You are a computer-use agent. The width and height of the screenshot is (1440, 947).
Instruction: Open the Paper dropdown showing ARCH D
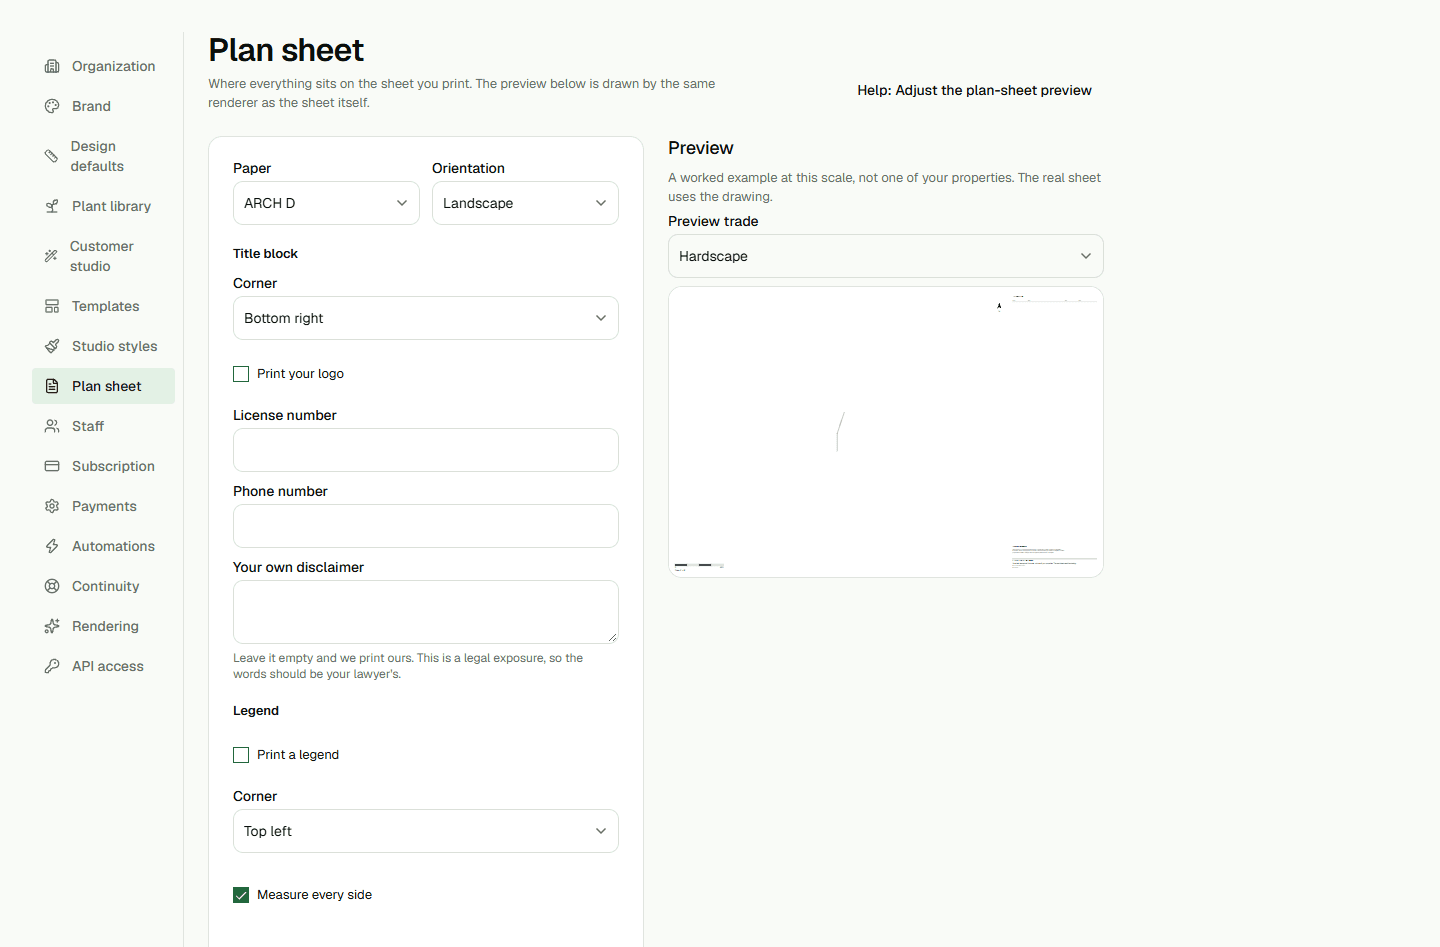click(x=326, y=203)
